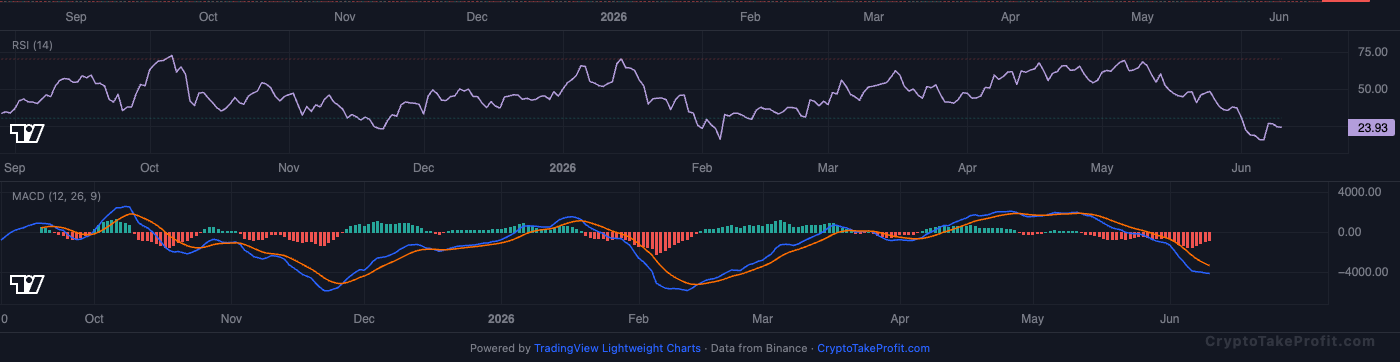
Task: Pick Nov on MACD pane time axis
Action: [231, 319]
